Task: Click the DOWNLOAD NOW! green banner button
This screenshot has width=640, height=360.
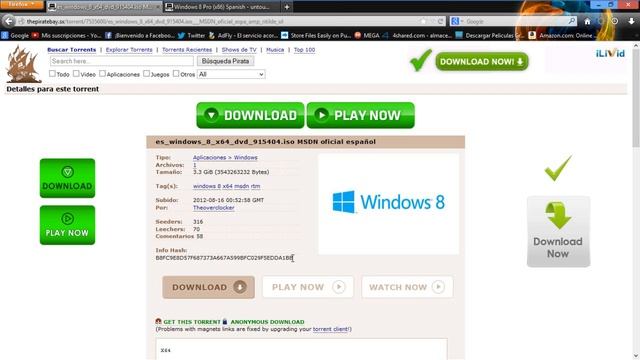Action: (x=482, y=62)
